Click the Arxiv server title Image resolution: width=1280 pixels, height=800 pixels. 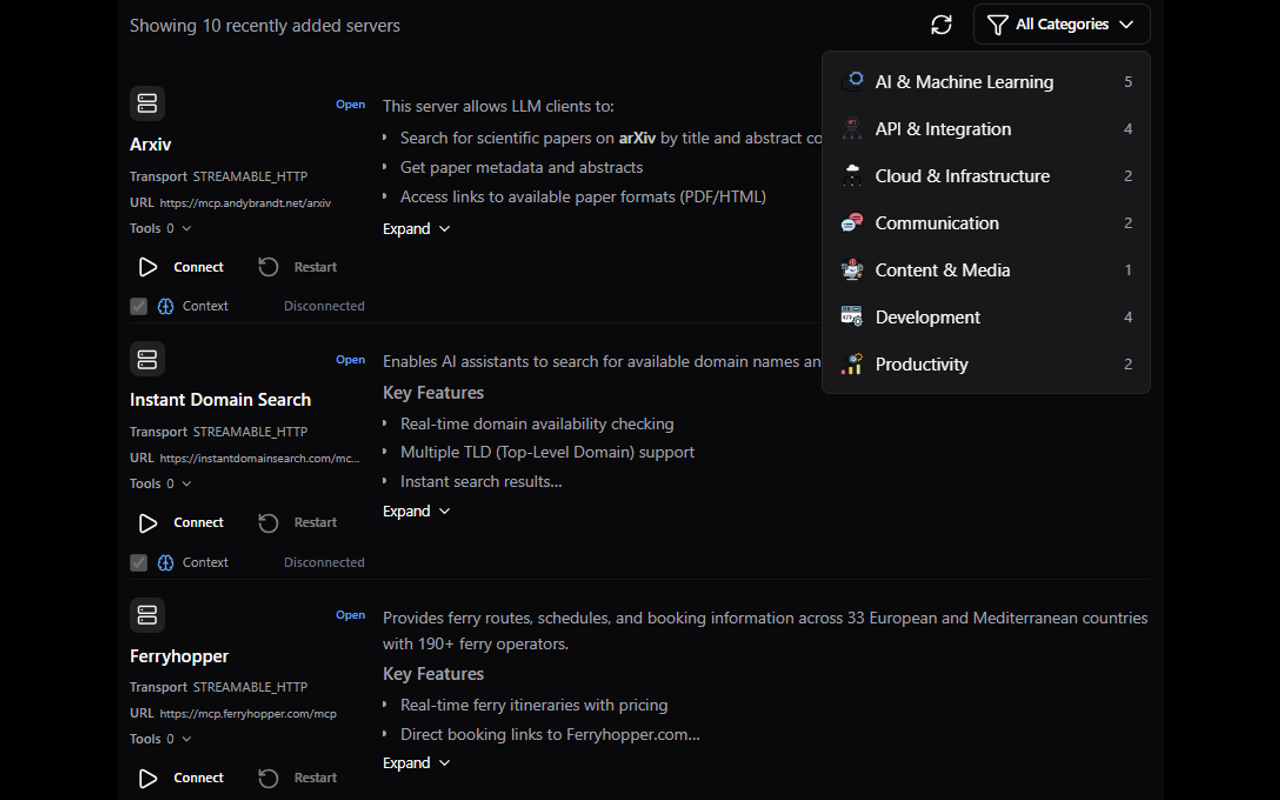click(x=151, y=144)
